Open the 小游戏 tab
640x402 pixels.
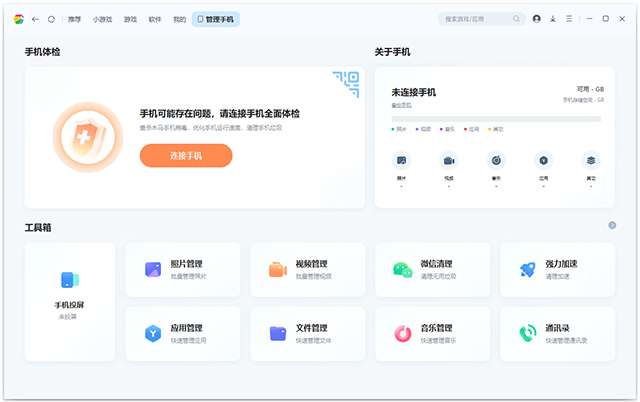click(102, 19)
